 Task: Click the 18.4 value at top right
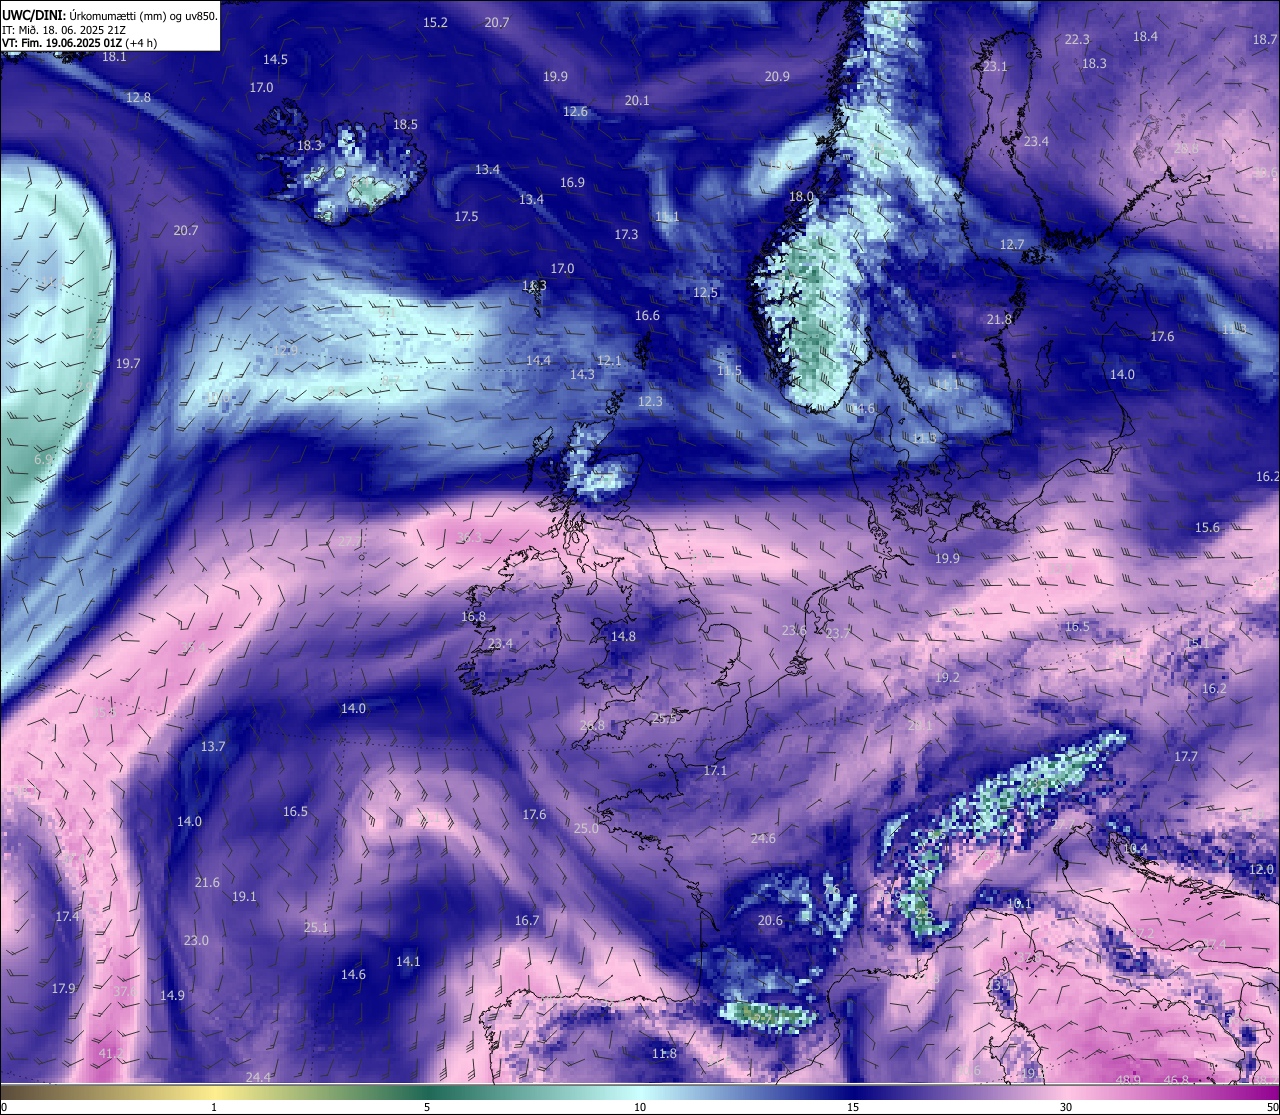pyautogui.click(x=1145, y=36)
